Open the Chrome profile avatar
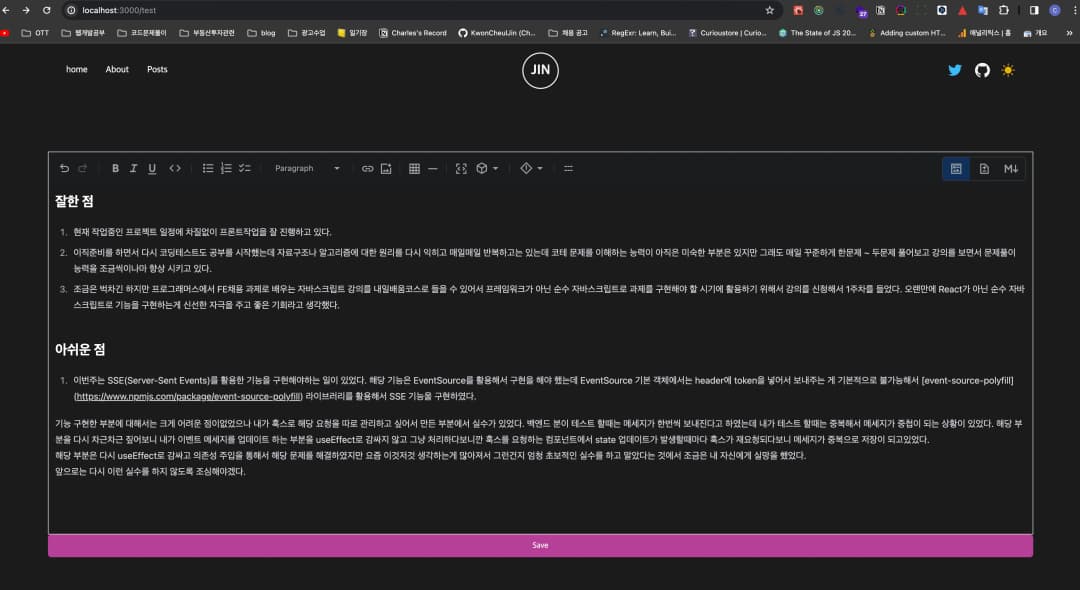This screenshot has width=1080, height=590. point(1055,10)
